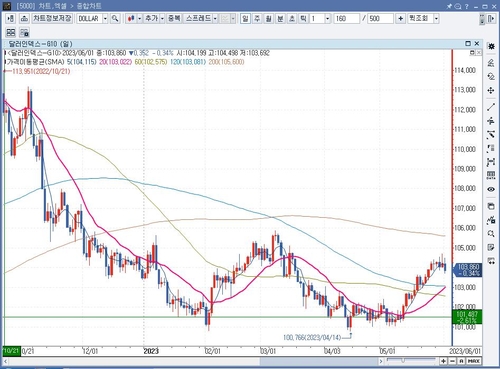
Task: Click the magnifier zoom icon on right sidebar
Action: pyautogui.click(x=491, y=234)
